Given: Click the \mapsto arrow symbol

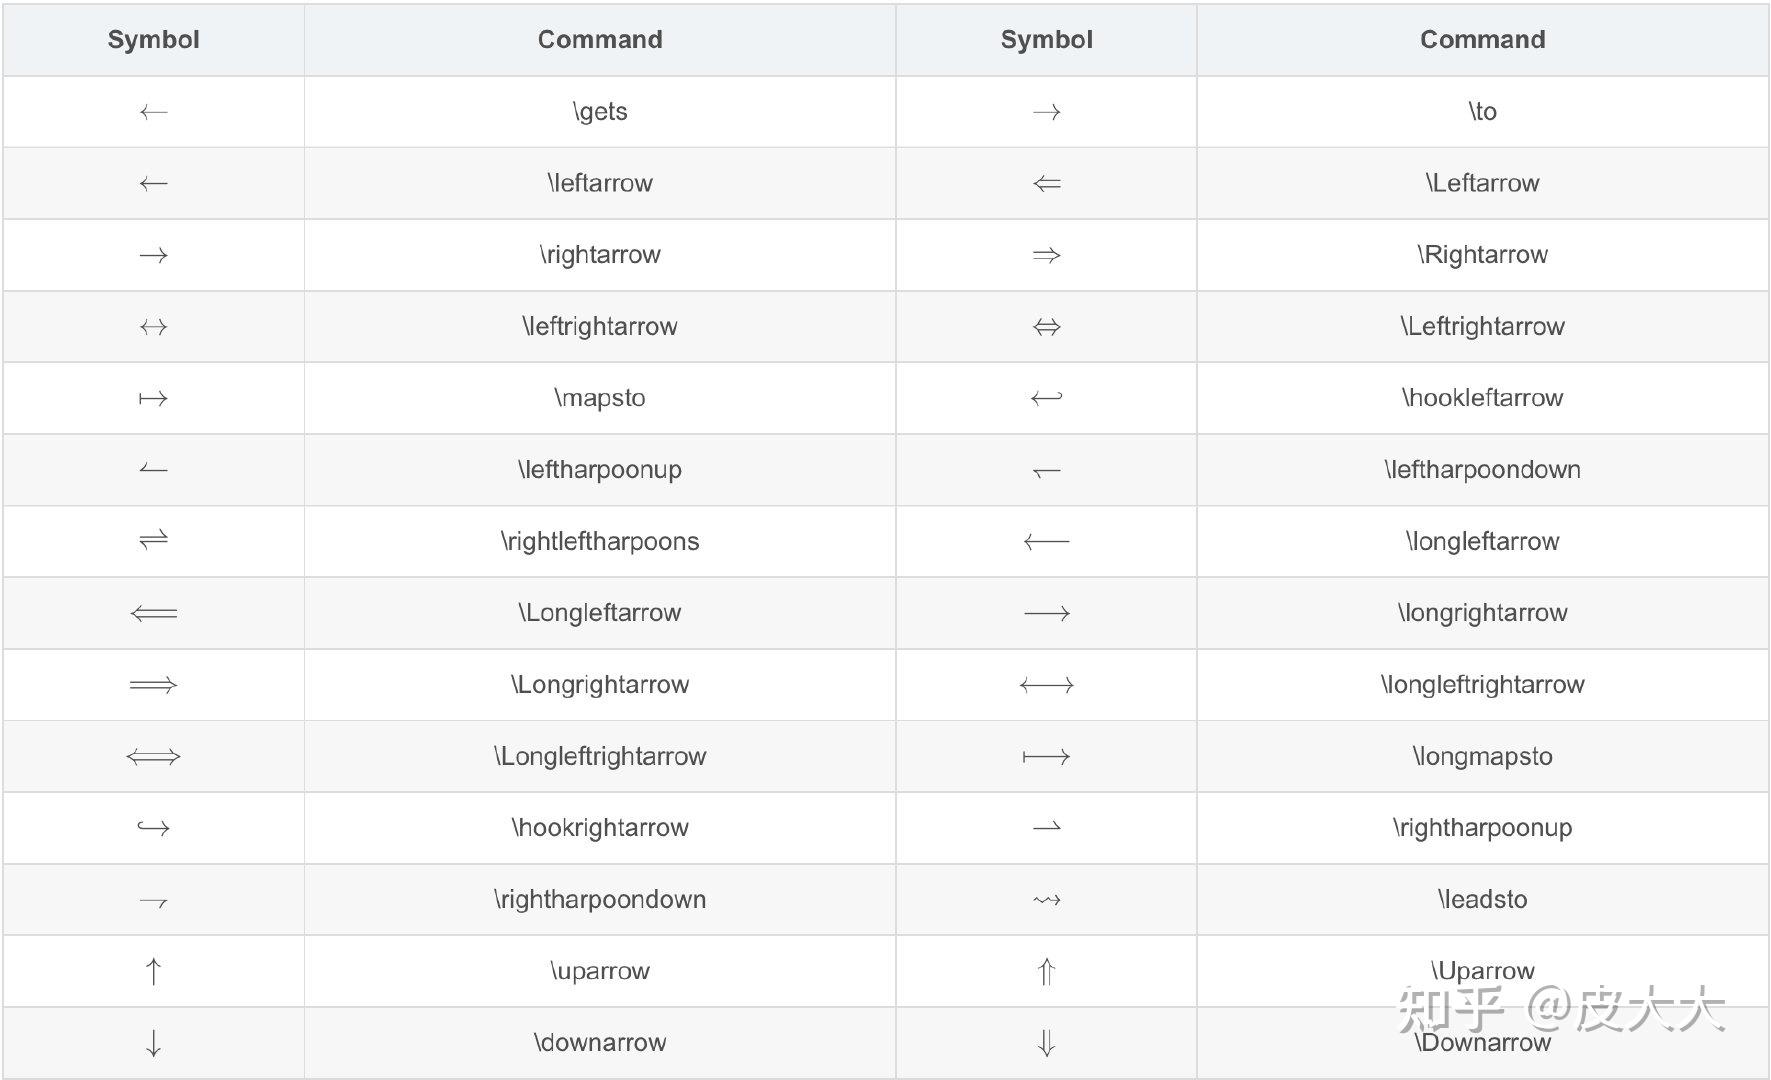Looking at the screenshot, I should pos(153,399).
